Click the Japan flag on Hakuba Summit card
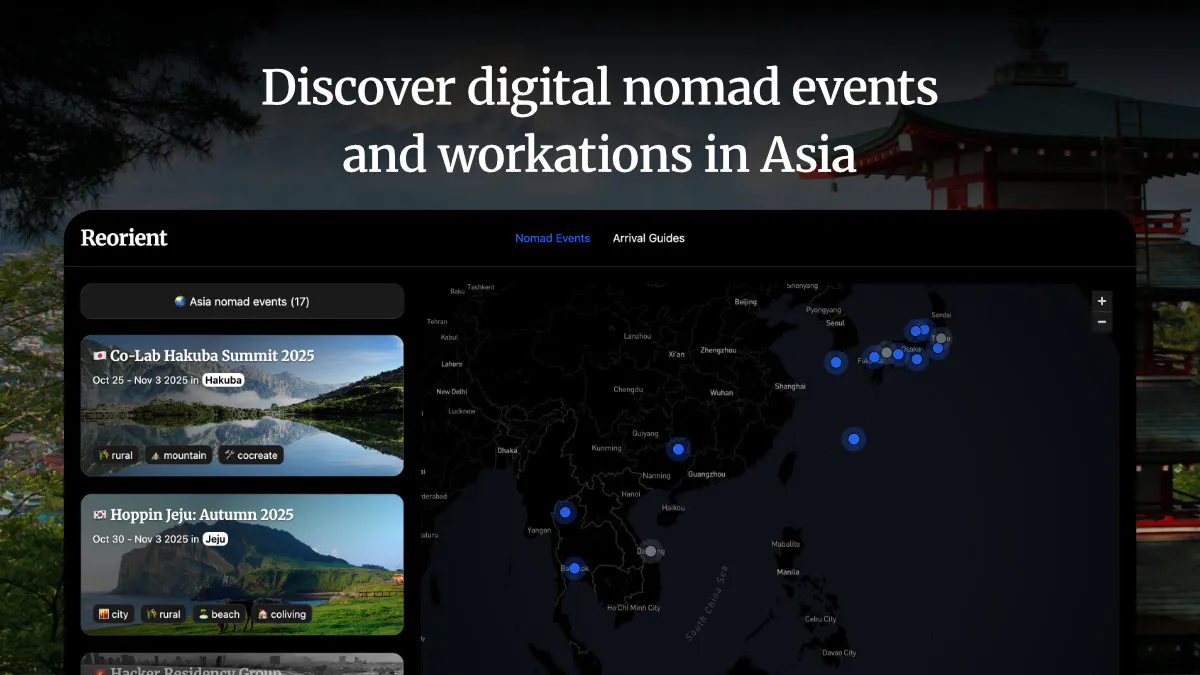The image size is (1200, 675). click(99, 356)
